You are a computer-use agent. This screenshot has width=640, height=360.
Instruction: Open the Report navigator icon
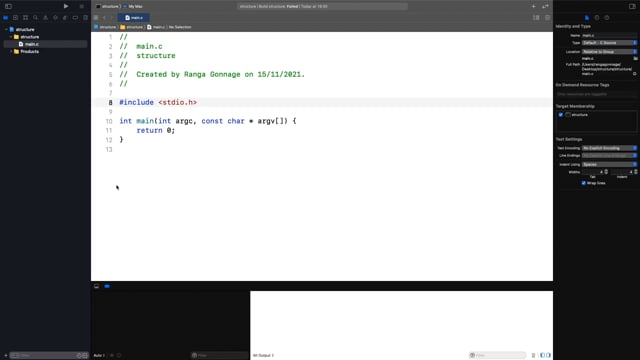pyautogui.click(x=85, y=18)
